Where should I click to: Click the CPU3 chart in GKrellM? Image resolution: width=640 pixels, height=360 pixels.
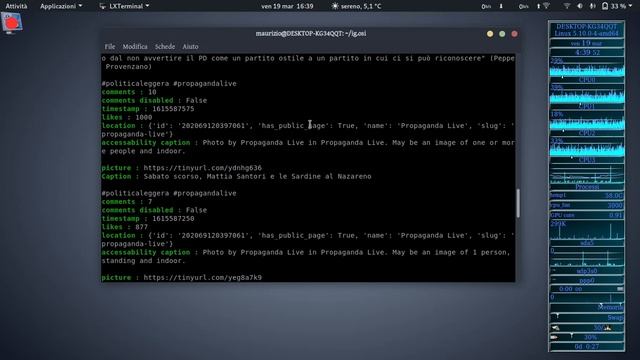tap(587, 147)
